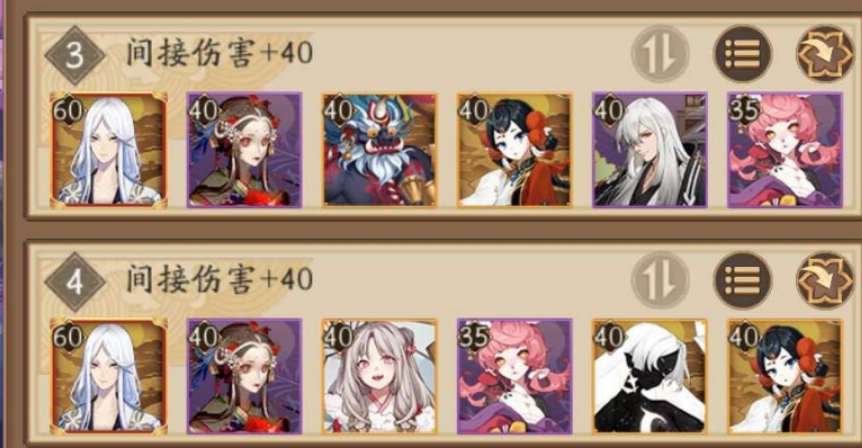Select the silver-haired male character in team 3
Viewport: 862px width, 448px height.
coord(650,150)
